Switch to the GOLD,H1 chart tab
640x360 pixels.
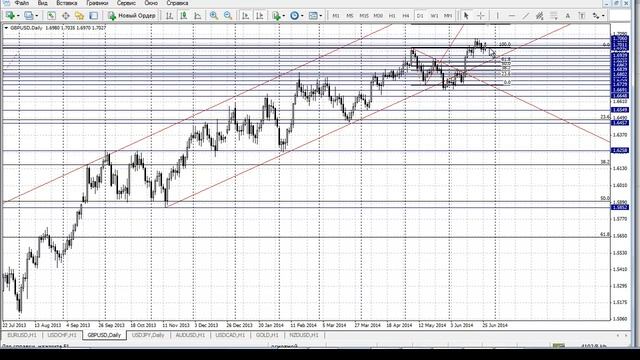267,335
